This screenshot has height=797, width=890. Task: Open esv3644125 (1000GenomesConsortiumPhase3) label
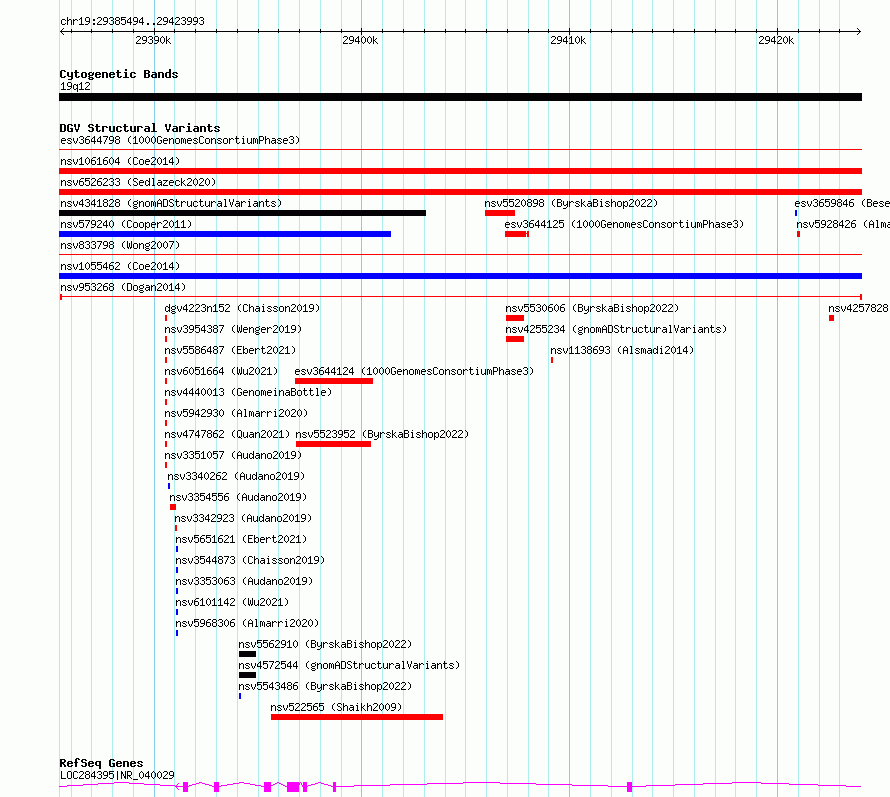click(x=624, y=224)
